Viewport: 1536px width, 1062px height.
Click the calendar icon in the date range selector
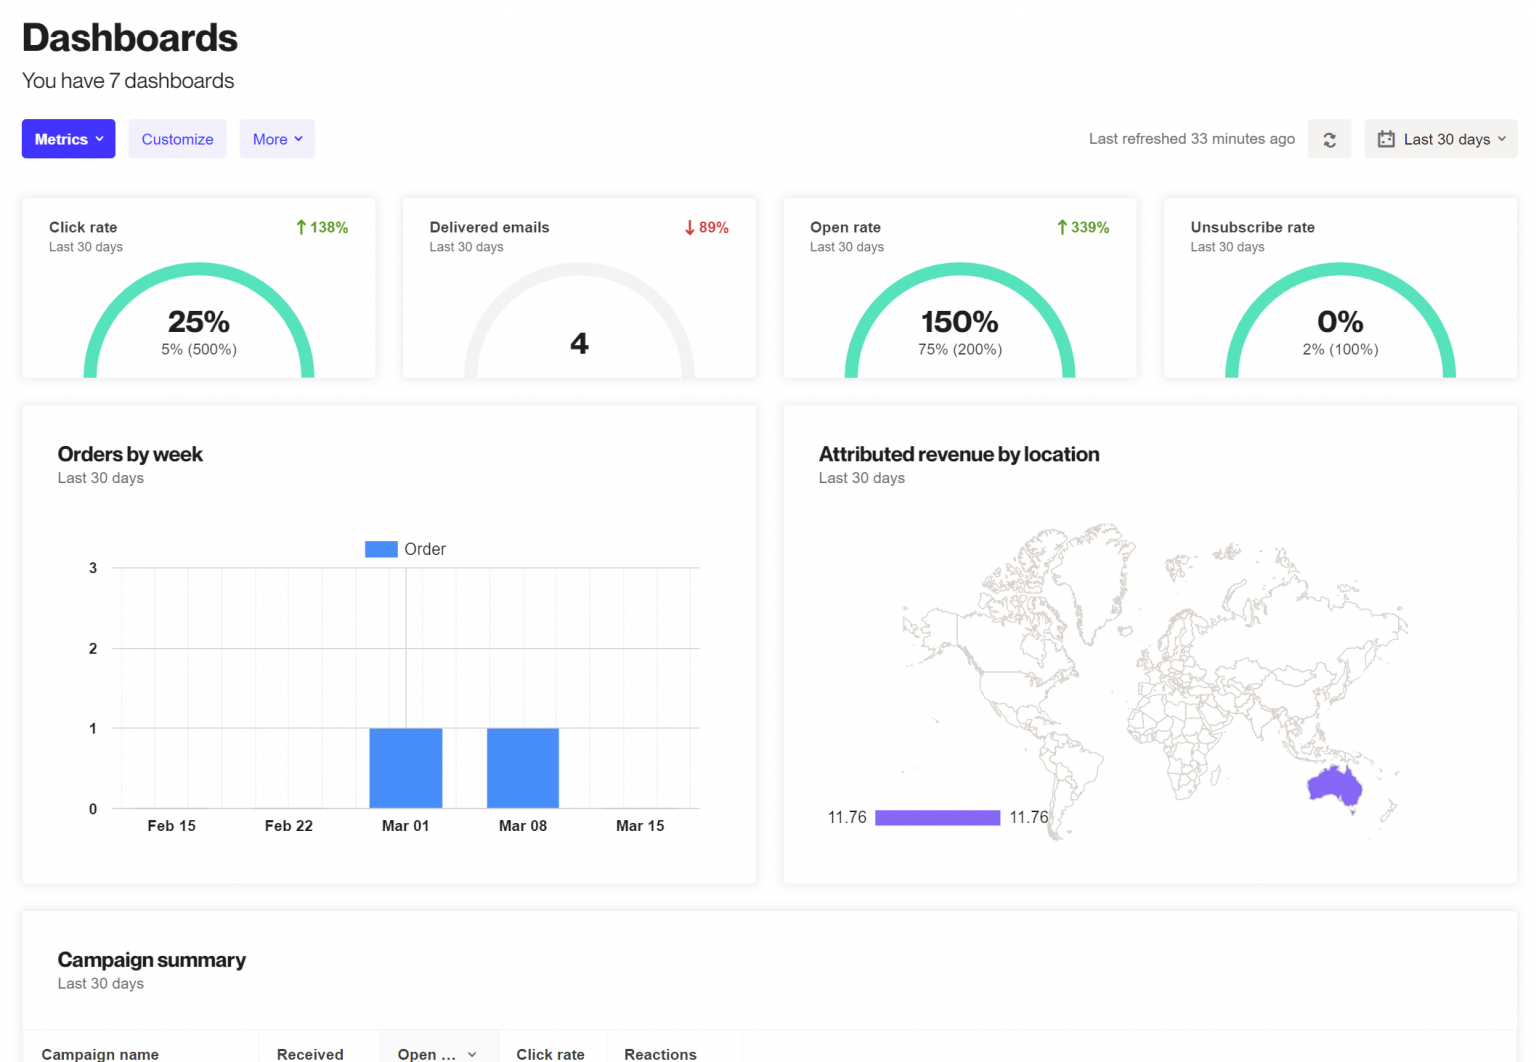coord(1386,139)
